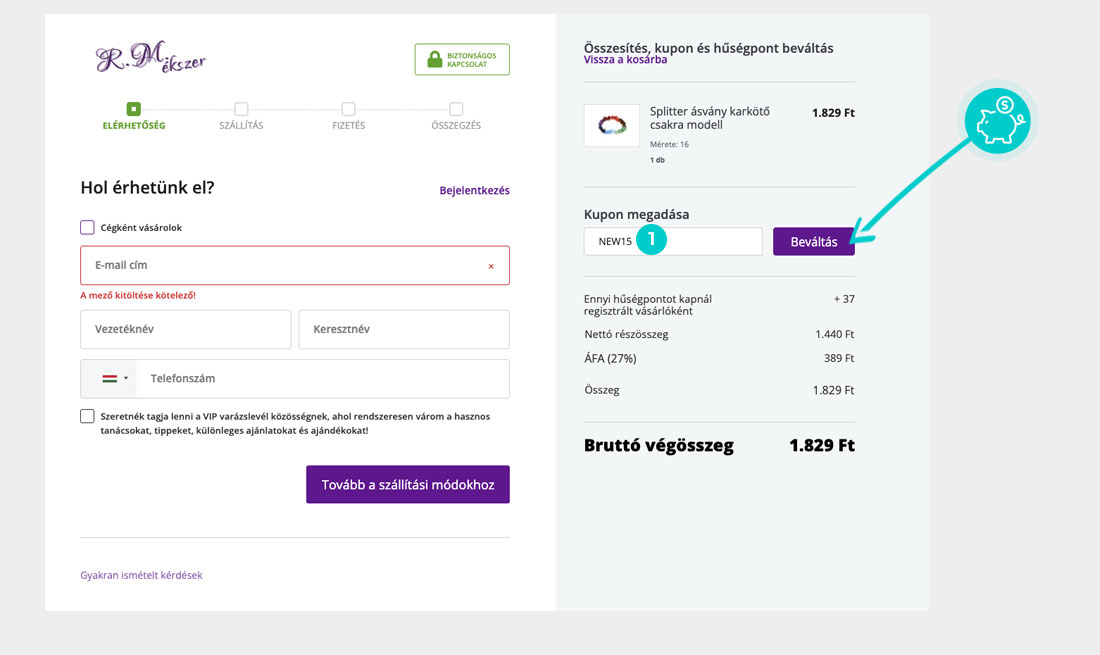The height and width of the screenshot is (655, 1100).
Task: Go to the Fizetés checkout step
Action: coord(348,116)
